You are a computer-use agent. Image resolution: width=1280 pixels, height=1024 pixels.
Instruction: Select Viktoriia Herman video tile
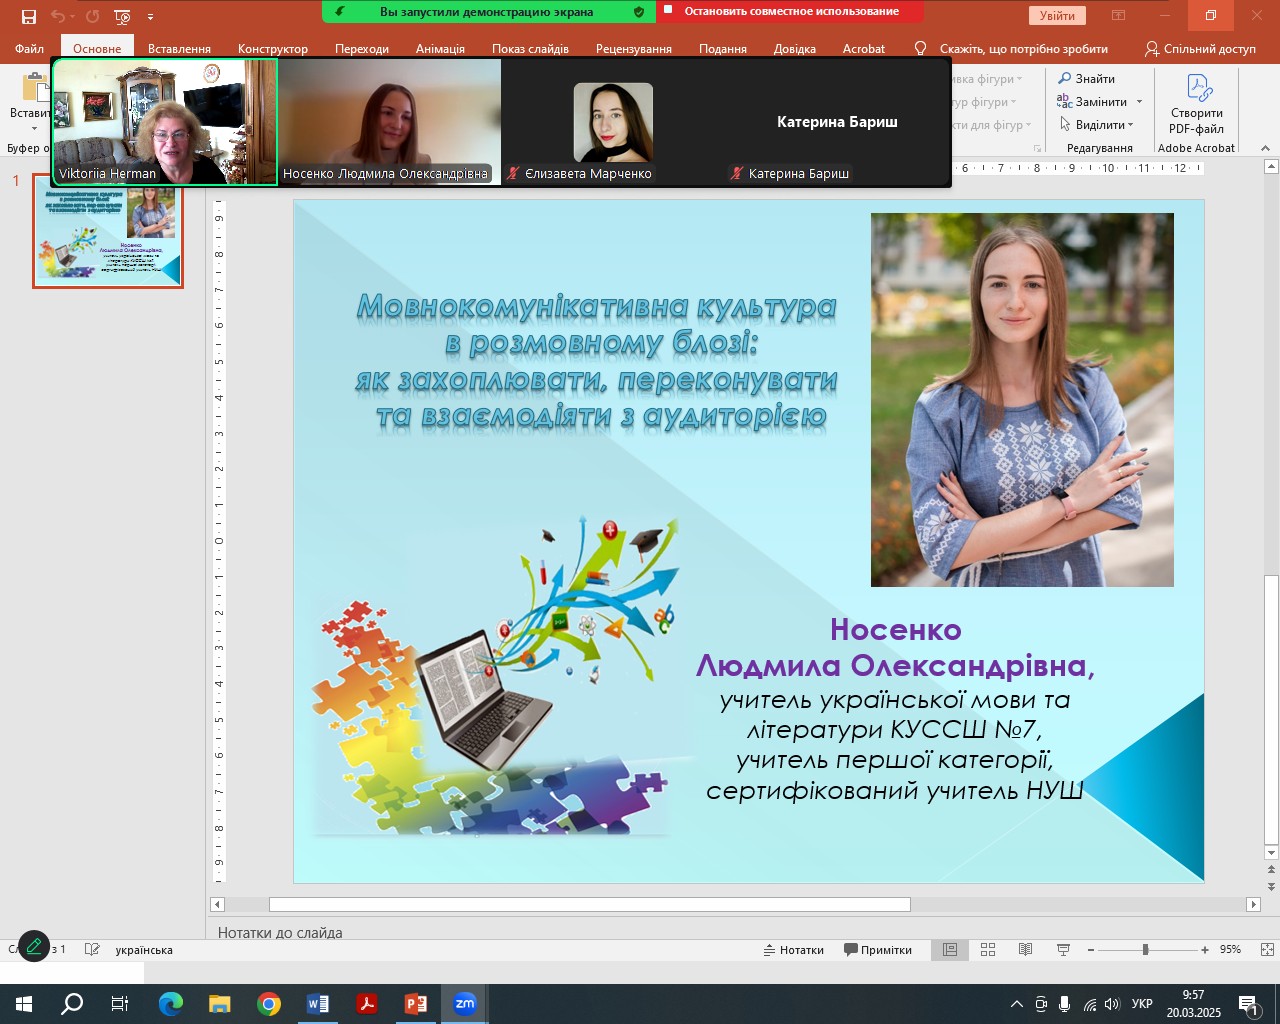coord(165,122)
